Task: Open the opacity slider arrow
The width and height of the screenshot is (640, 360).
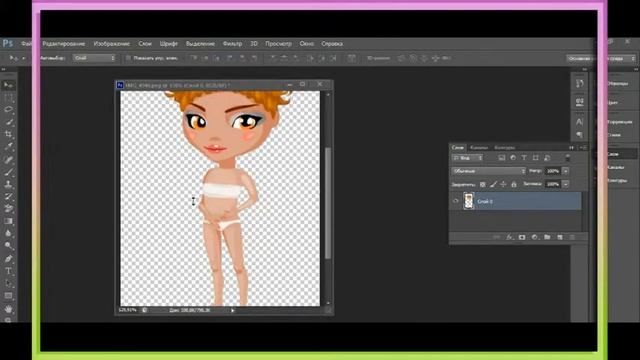Action: tap(565, 171)
